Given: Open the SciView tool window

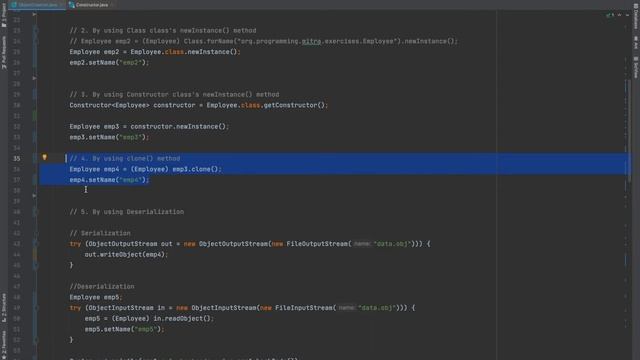Looking at the screenshot, I should 636,67.
